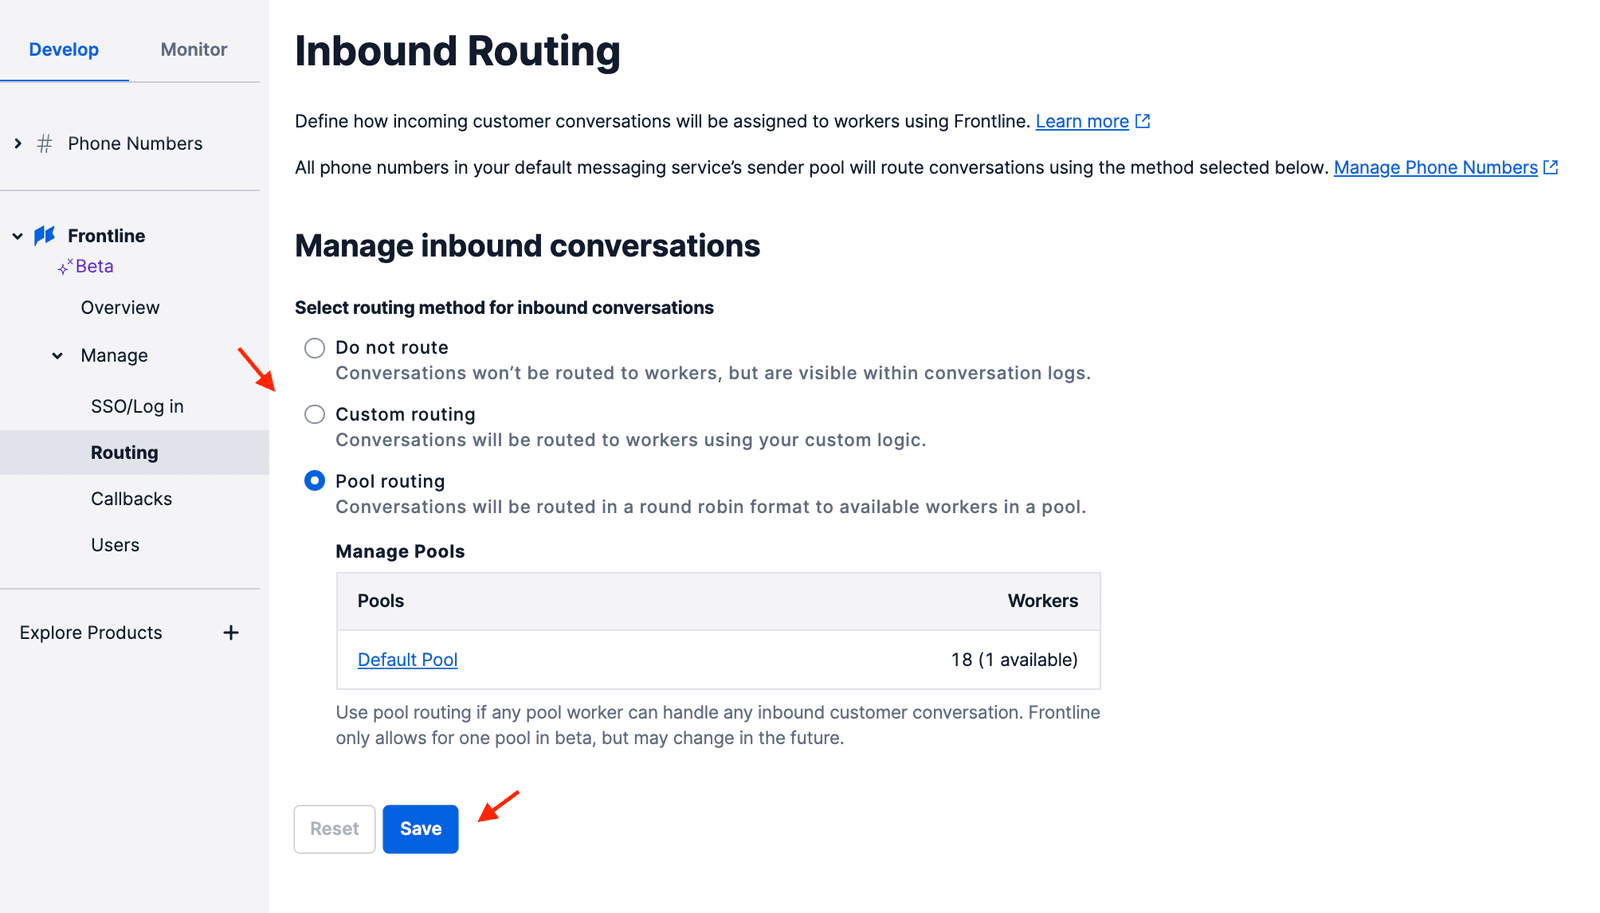Select Pool routing
Image resolution: width=1600 pixels, height=913 pixels.
tap(314, 480)
